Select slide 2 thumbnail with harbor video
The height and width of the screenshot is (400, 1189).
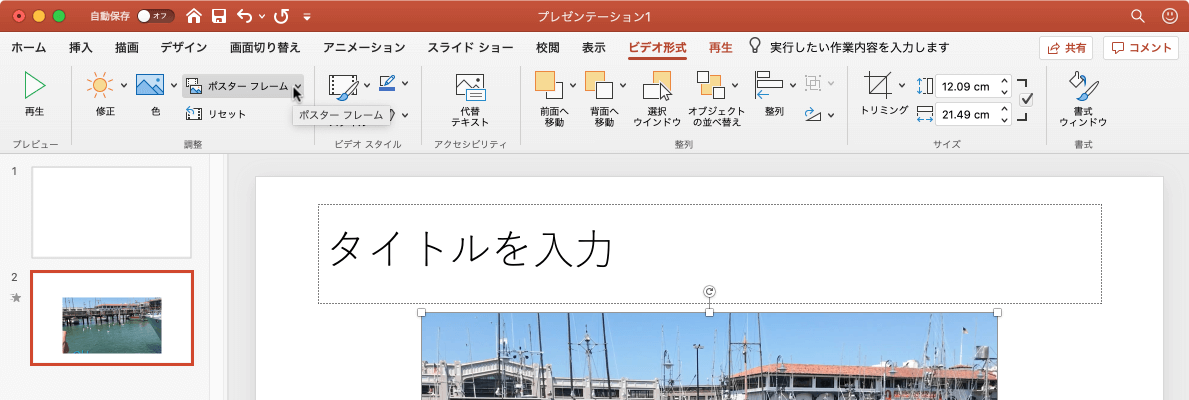[x=111, y=318]
